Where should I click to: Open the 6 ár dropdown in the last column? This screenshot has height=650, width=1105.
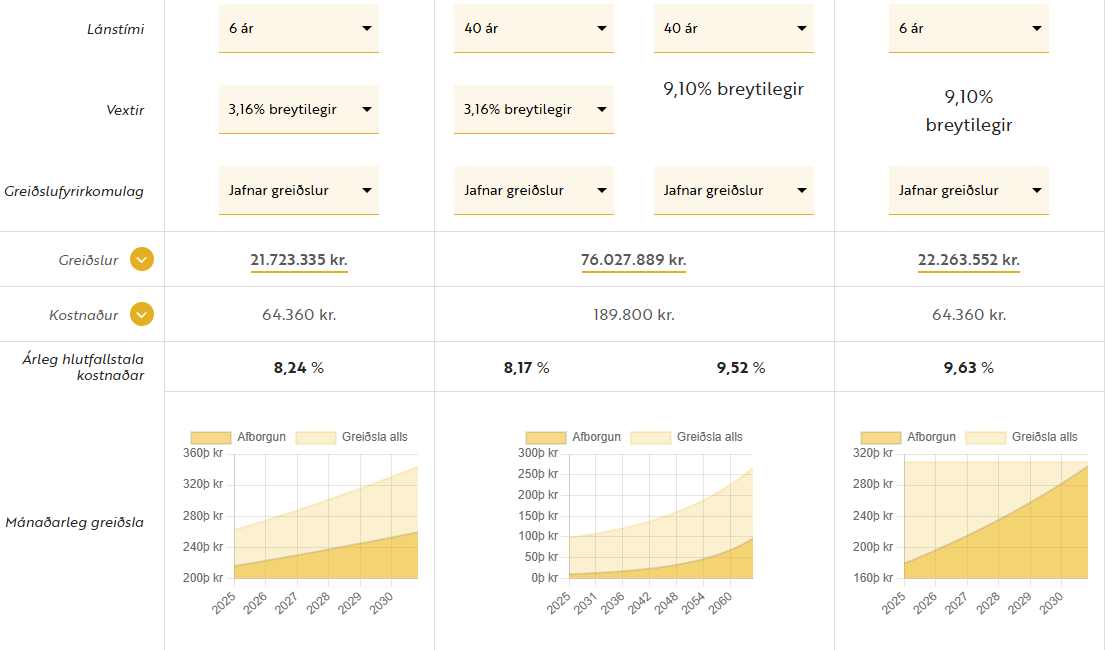(x=968, y=28)
